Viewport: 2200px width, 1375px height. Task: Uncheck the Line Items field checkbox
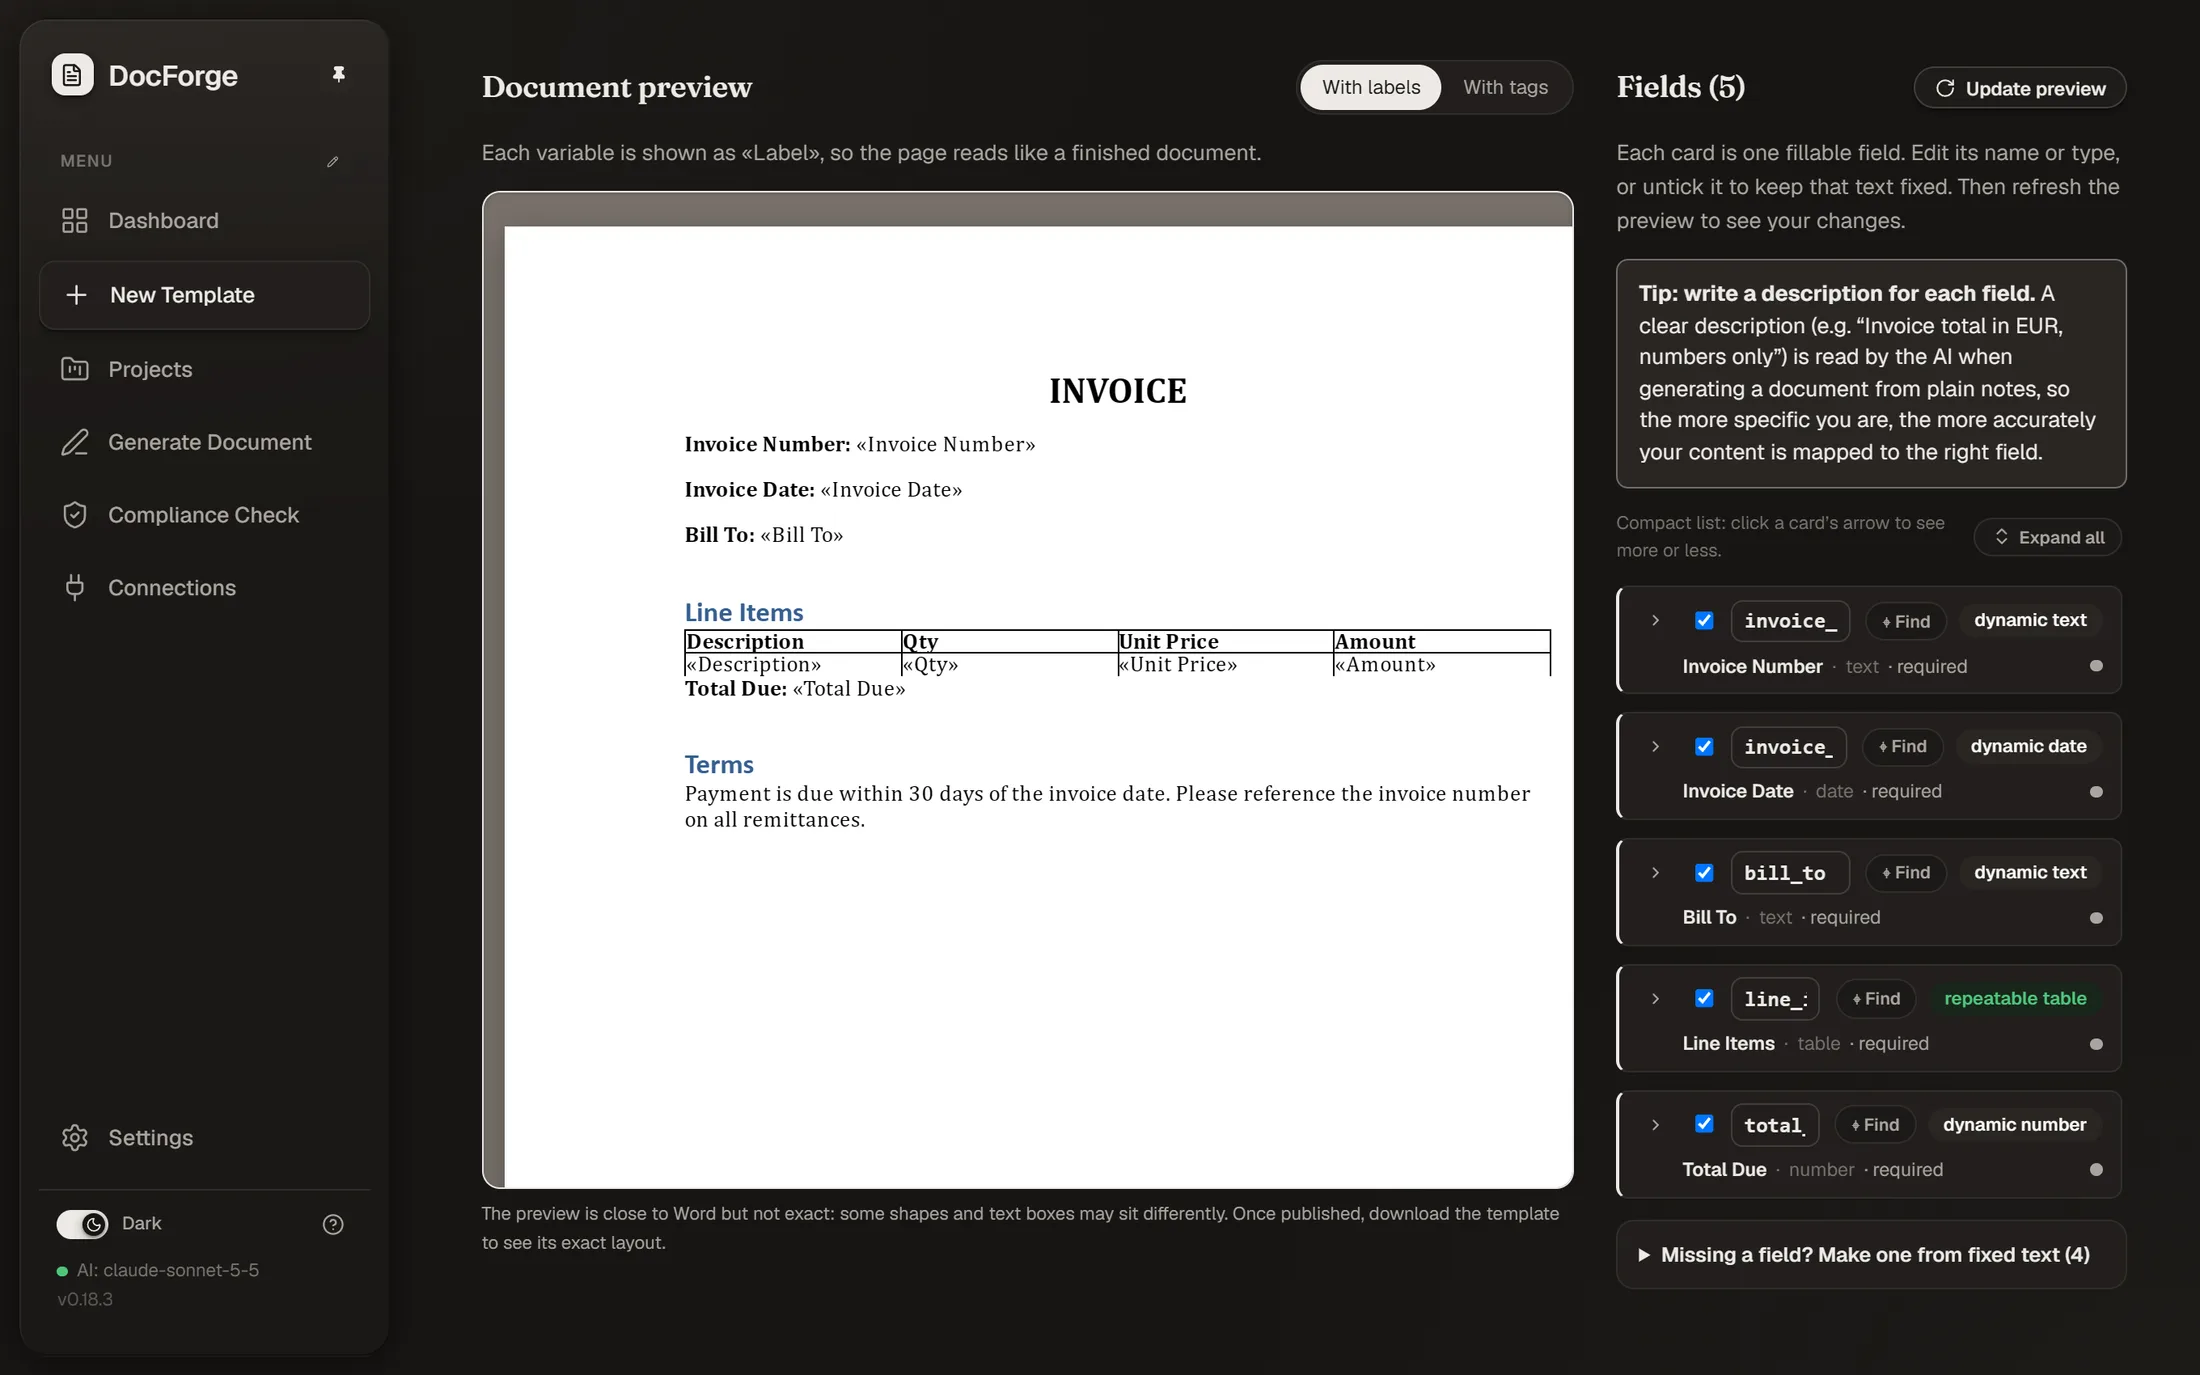tap(1704, 999)
